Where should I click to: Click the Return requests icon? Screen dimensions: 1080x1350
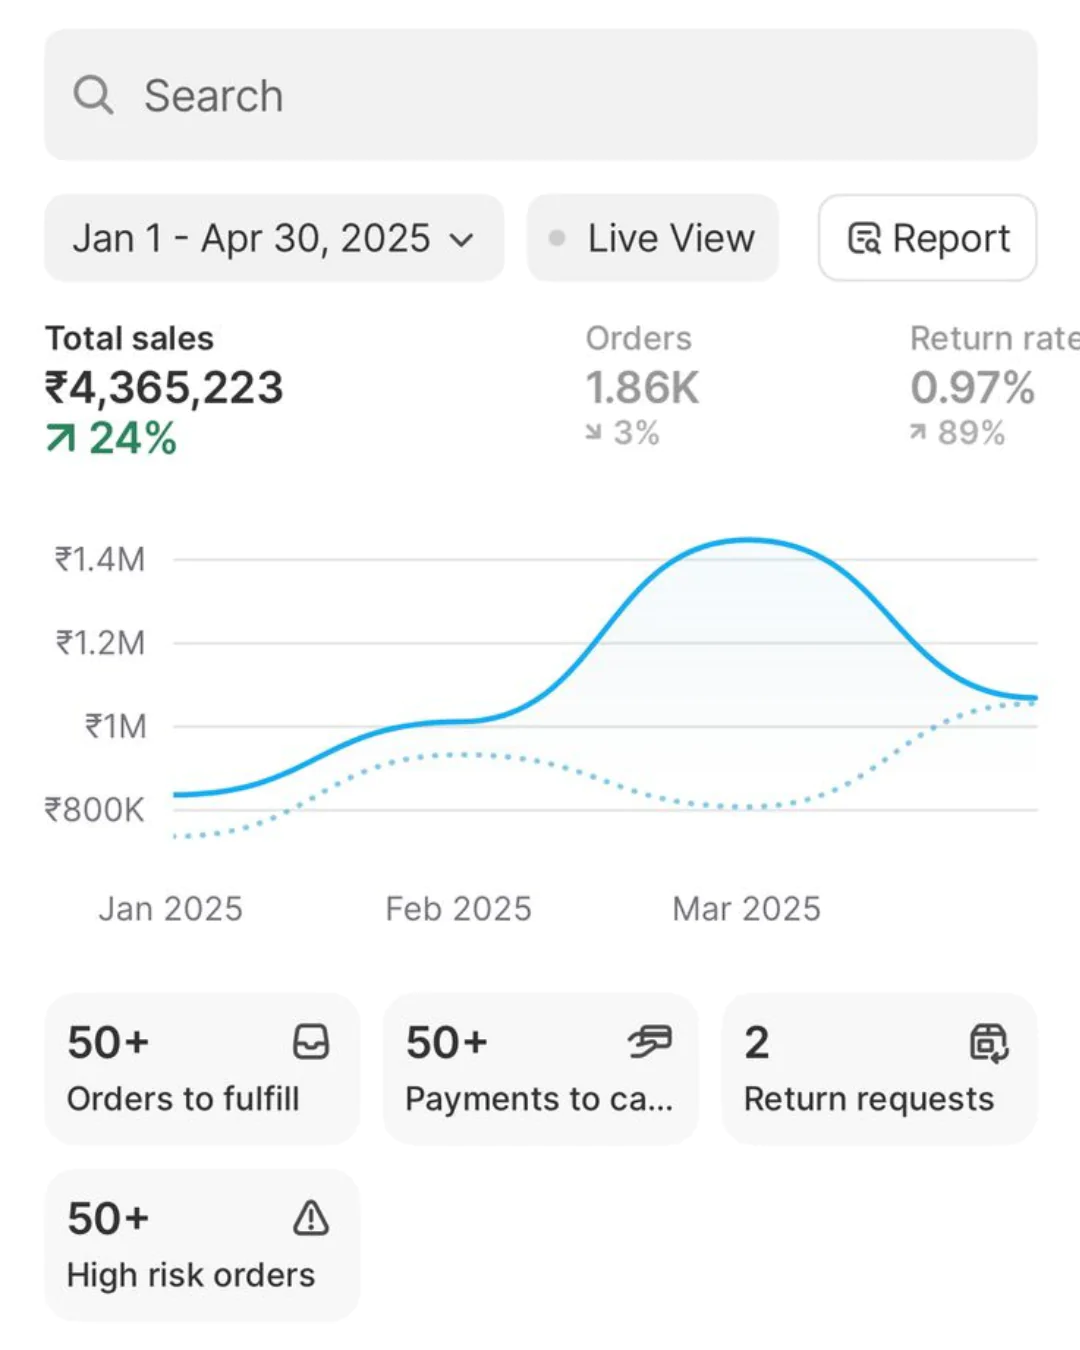989,1042
